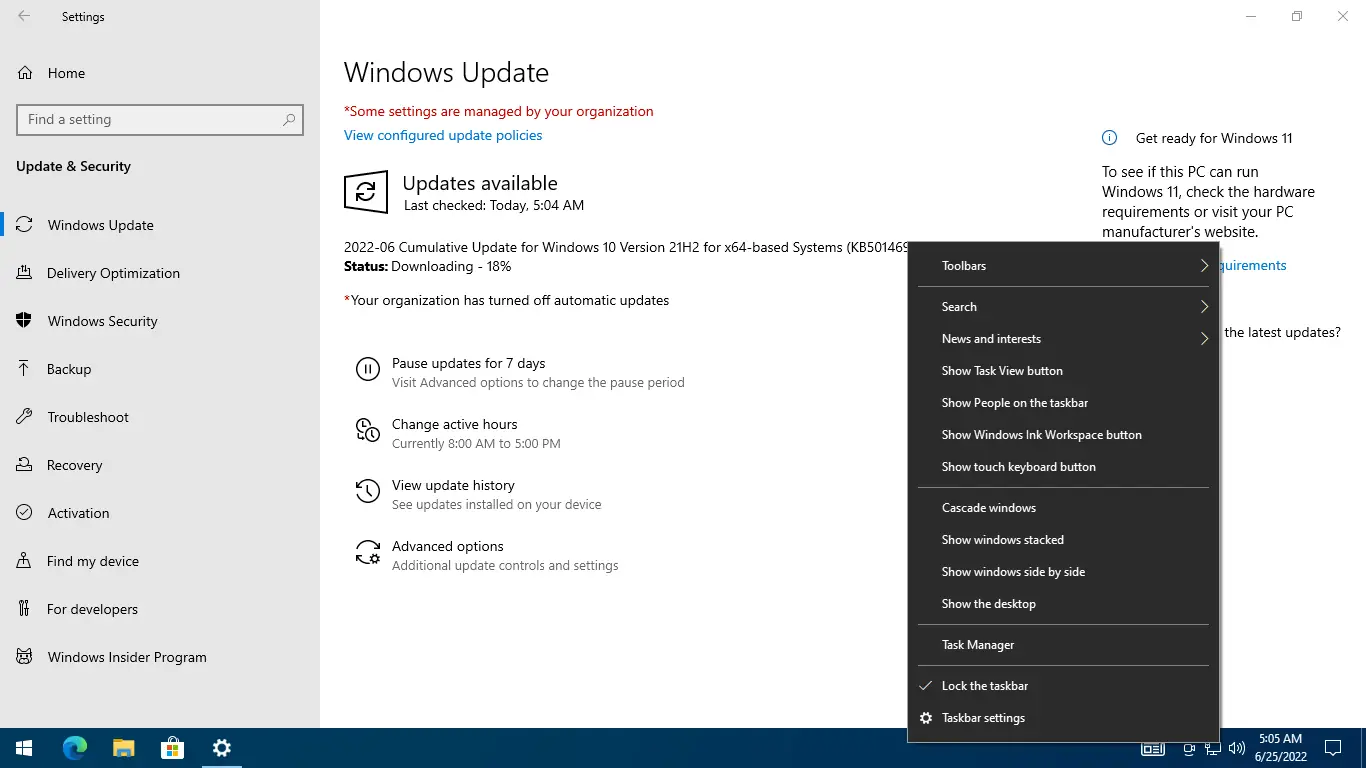
Task: Open Delivery Optimization settings
Action: coord(160,273)
